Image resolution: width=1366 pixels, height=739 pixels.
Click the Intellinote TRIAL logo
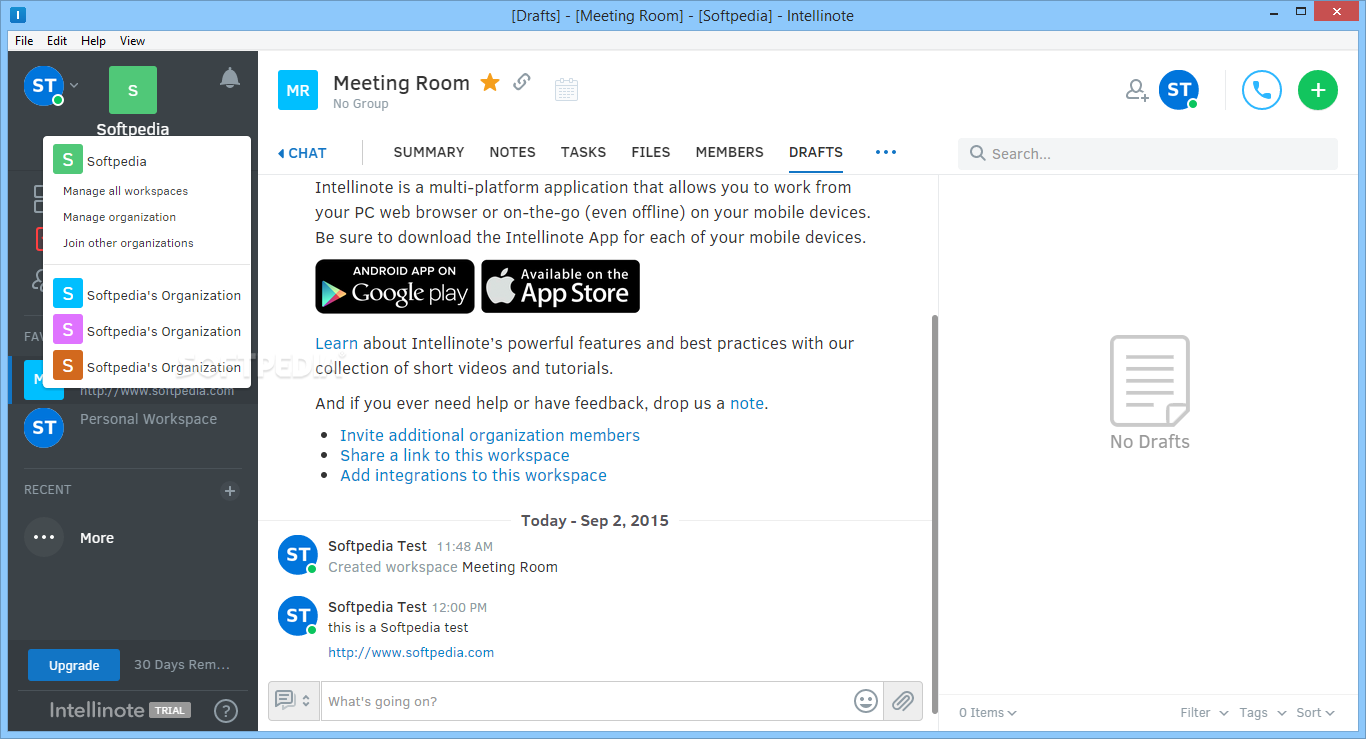119,710
